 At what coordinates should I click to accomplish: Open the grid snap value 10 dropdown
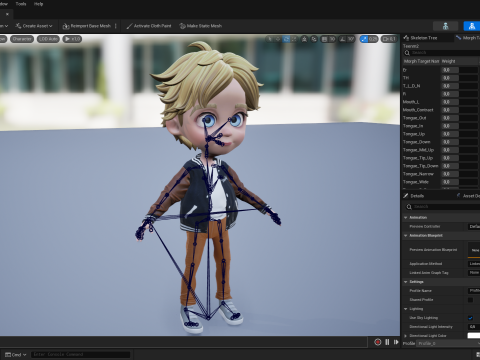pos(332,39)
